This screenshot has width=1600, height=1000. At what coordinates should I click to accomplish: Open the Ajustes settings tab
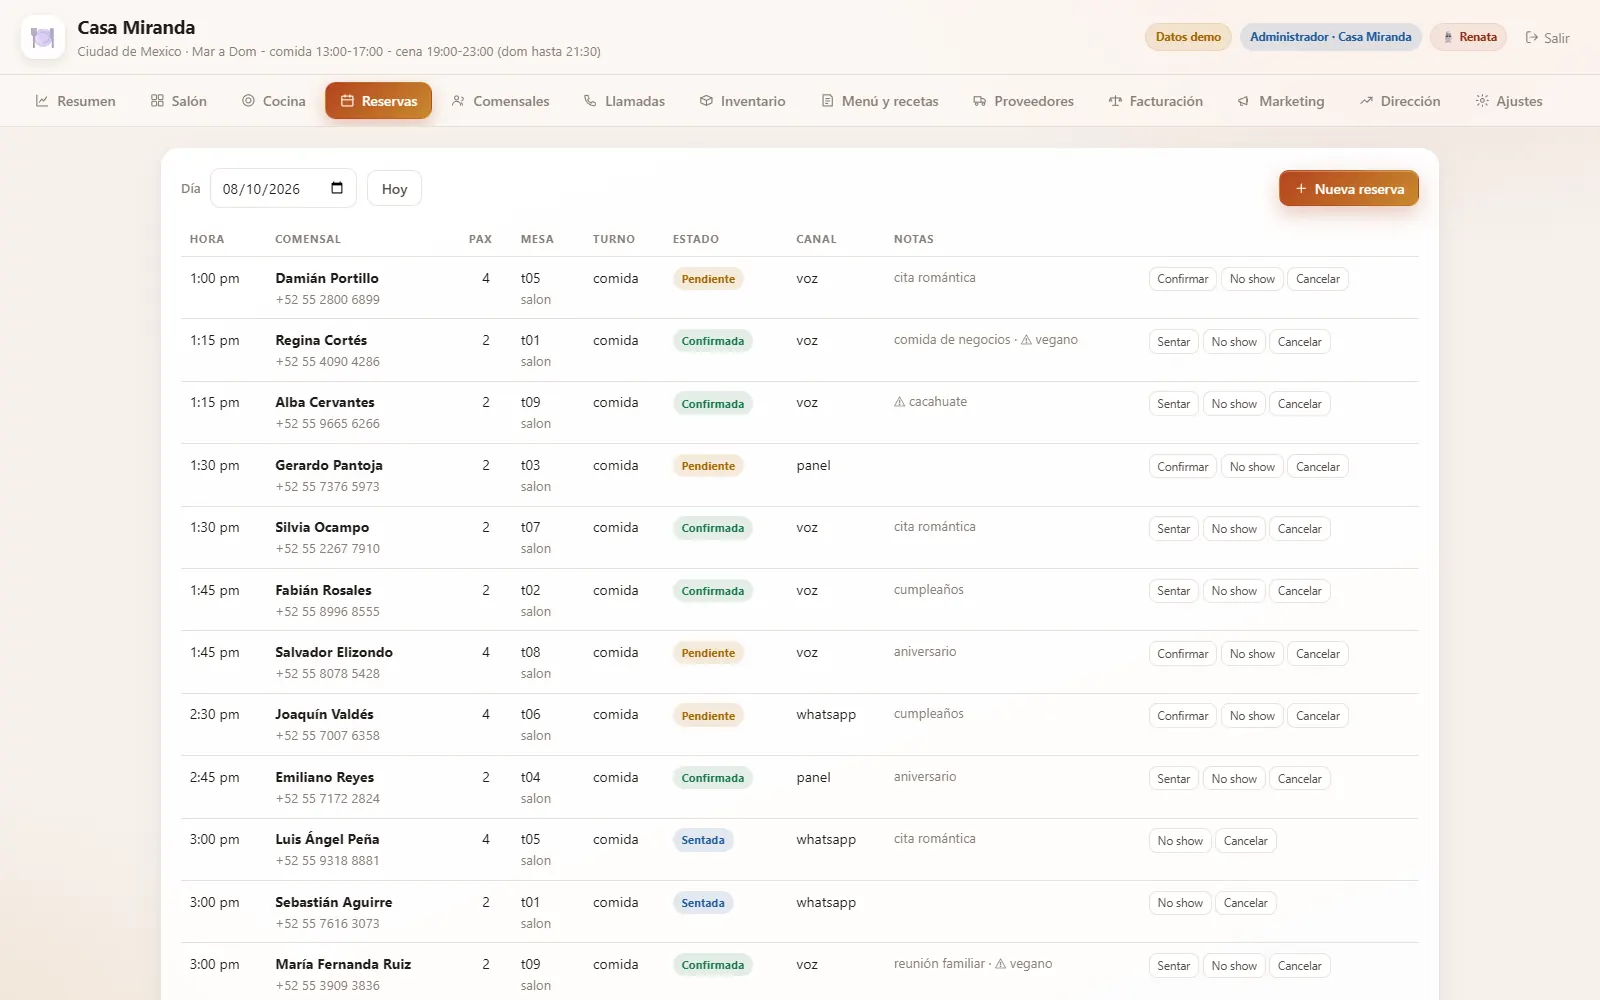(x=1509, y=101)
